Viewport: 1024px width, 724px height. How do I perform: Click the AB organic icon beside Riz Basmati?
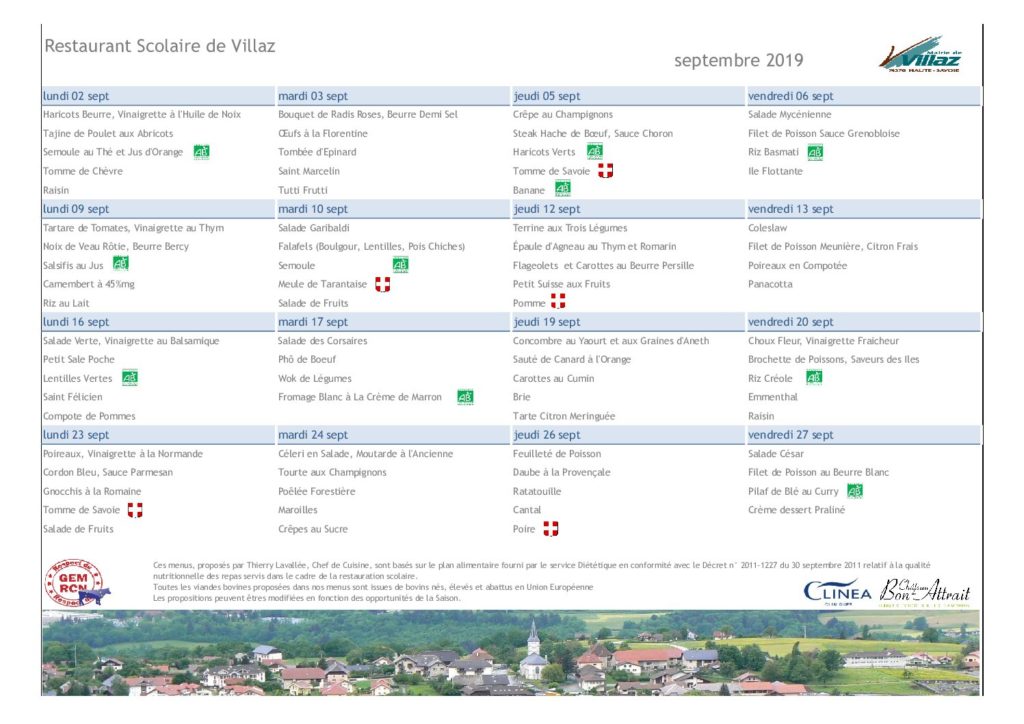814,152
